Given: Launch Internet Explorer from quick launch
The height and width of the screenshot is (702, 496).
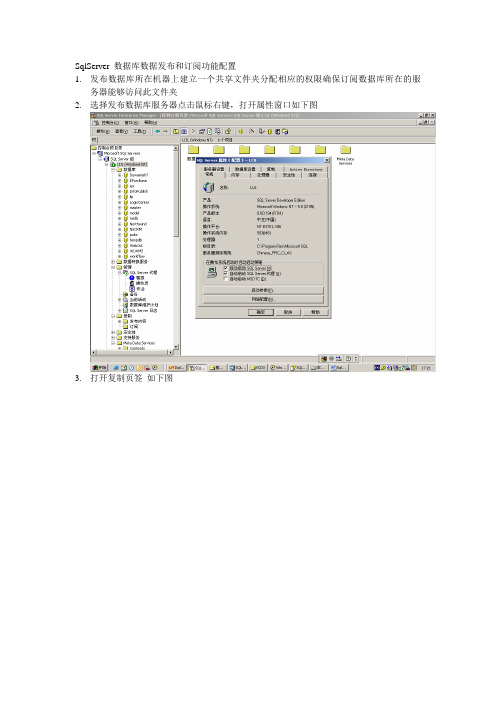Looking at the screenshot, I should [x=116, y=368].
